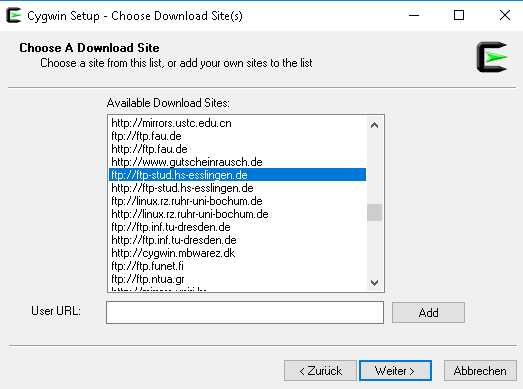This screenshot has width=523, height=389.
Task: Select highlighted ftp://ftp-stud.hs-esslingen.de entry
Action: (x=237, y=175)
